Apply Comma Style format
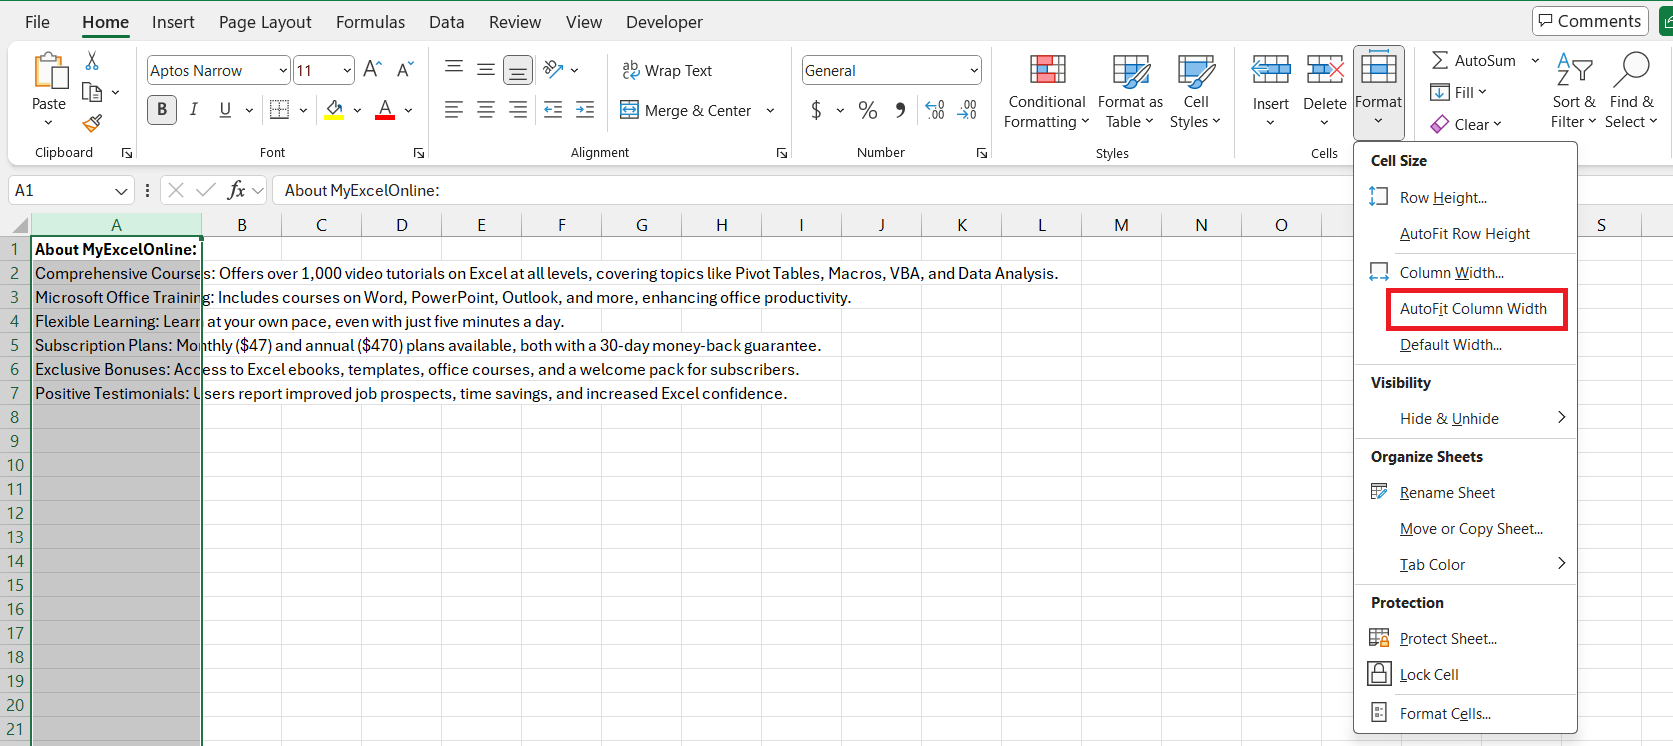Screen dimensions: 1673x746 (901, 110)
